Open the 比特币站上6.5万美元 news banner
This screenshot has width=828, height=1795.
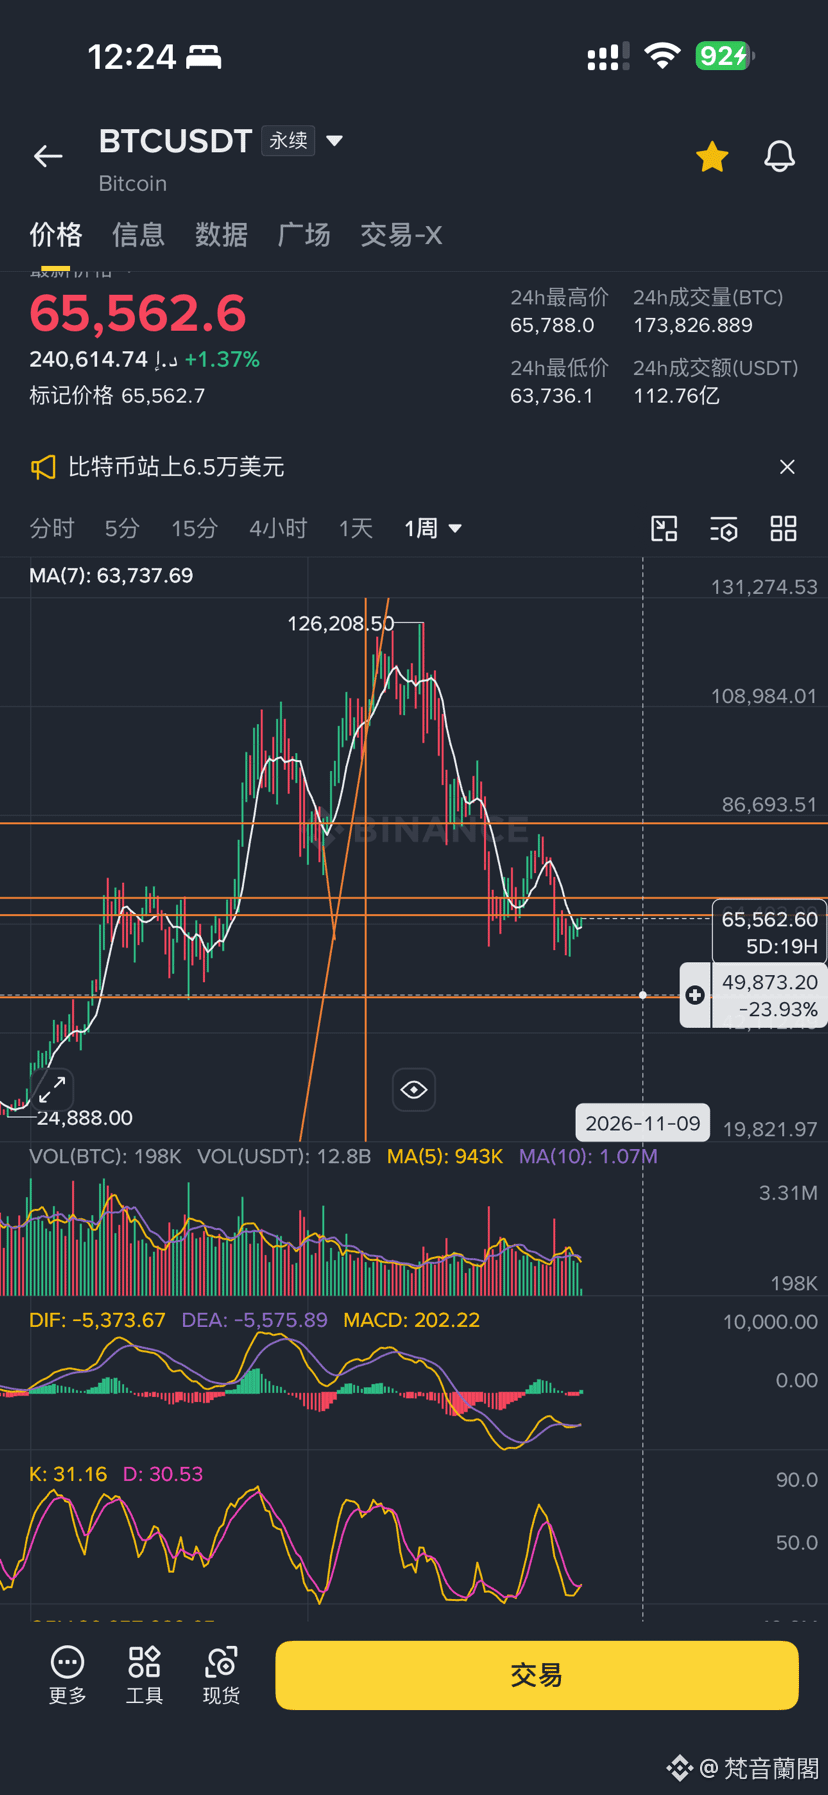[176, 467]
